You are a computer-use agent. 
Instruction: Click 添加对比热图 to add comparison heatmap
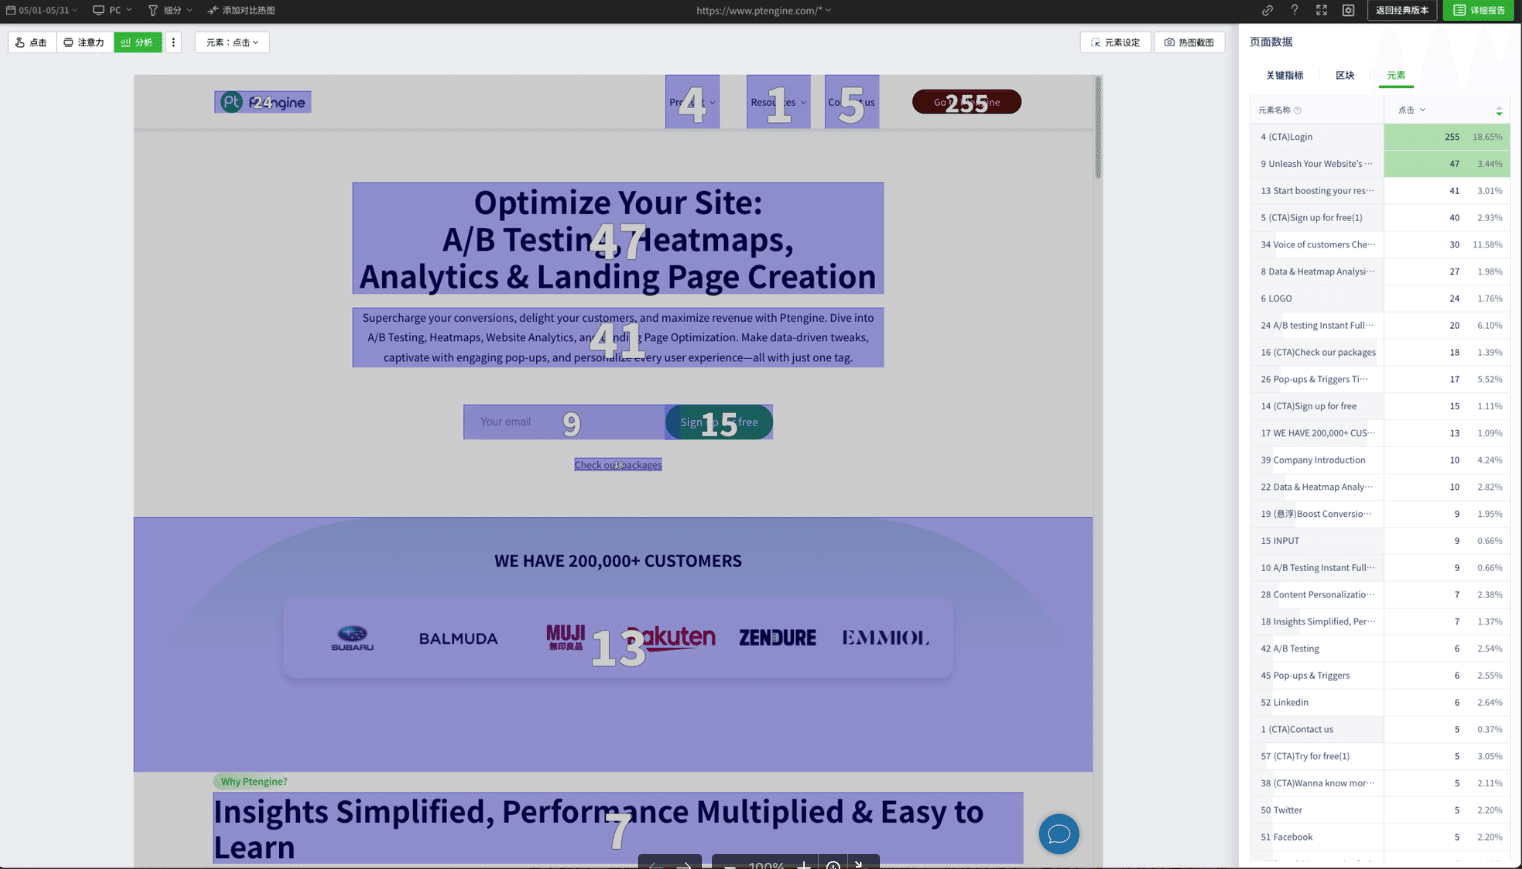[x=241, y=10]
